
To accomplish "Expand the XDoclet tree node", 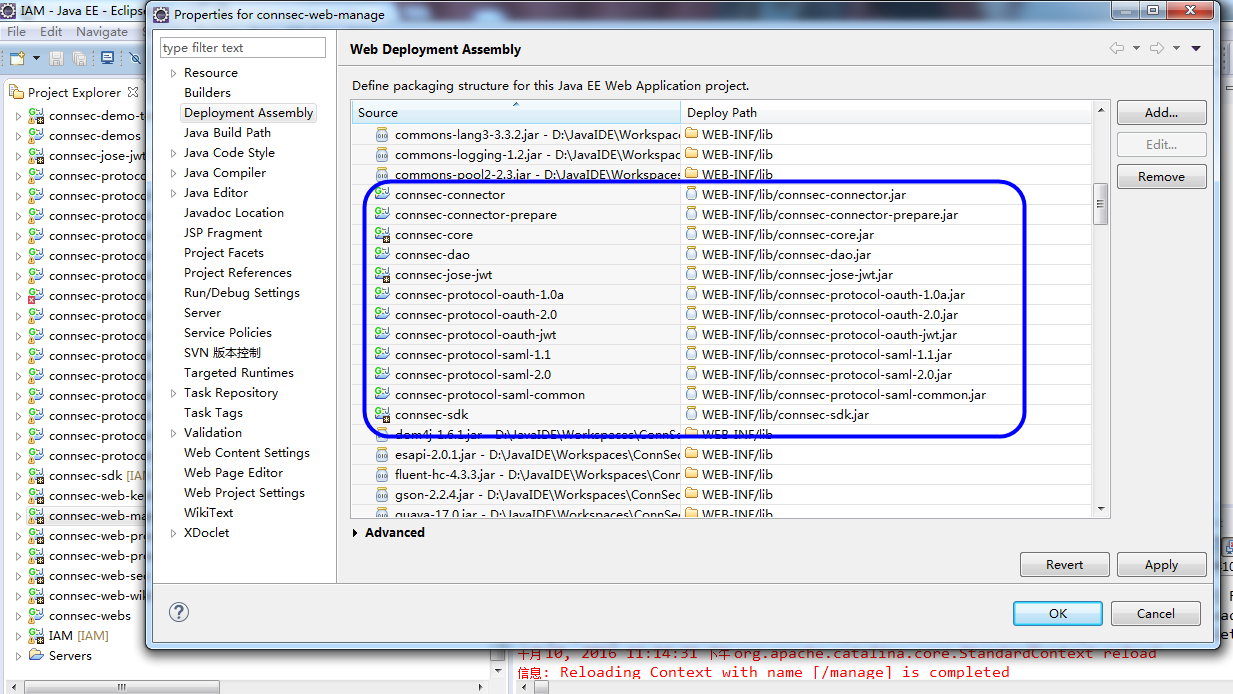I will [173, 533].
